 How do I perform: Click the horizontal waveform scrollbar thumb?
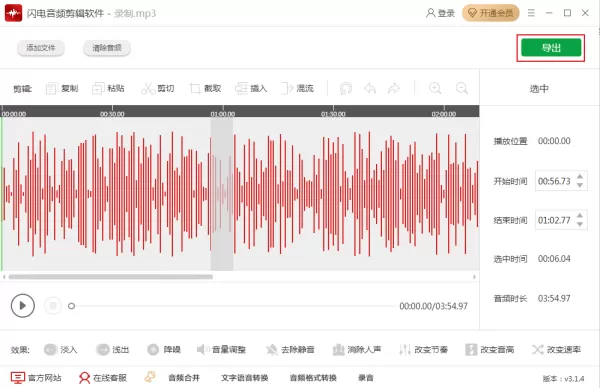coord(111,277)
